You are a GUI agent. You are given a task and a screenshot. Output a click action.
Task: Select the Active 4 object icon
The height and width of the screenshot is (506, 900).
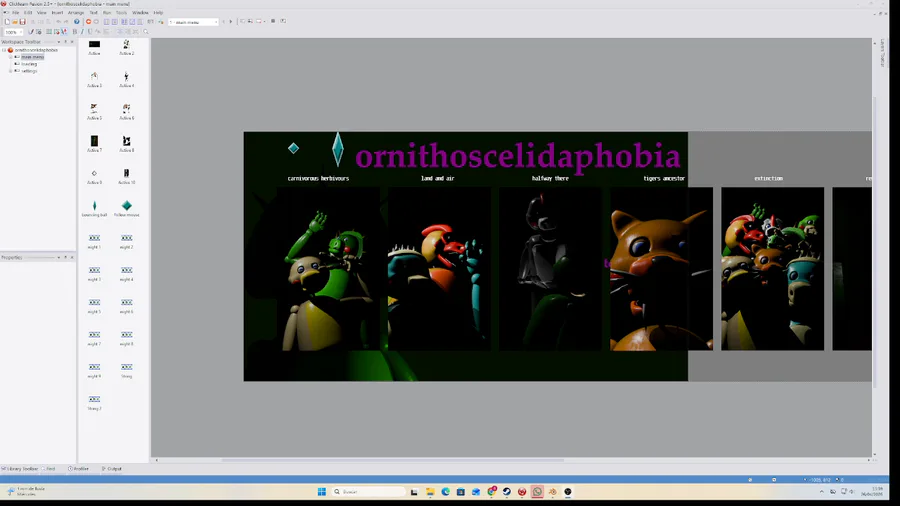coord(126,76)
